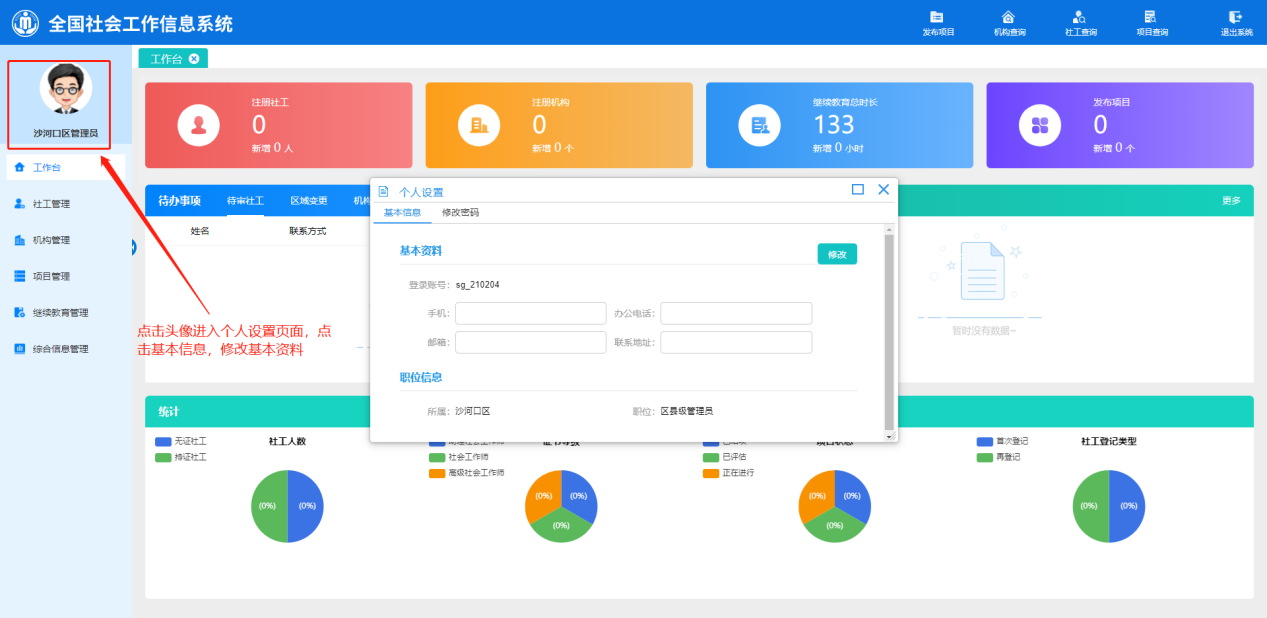Screen dimensions: 1267x618
Task: Open 社工查询 search icon
Action: pyautogui.click(x=1080, y=17)
